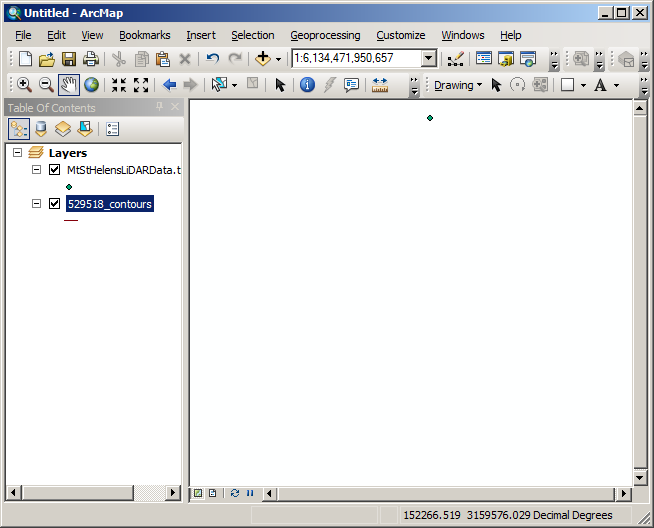
Task: Select the Zoom In tool
Action: pyautogui.click(x=24, y=85)
